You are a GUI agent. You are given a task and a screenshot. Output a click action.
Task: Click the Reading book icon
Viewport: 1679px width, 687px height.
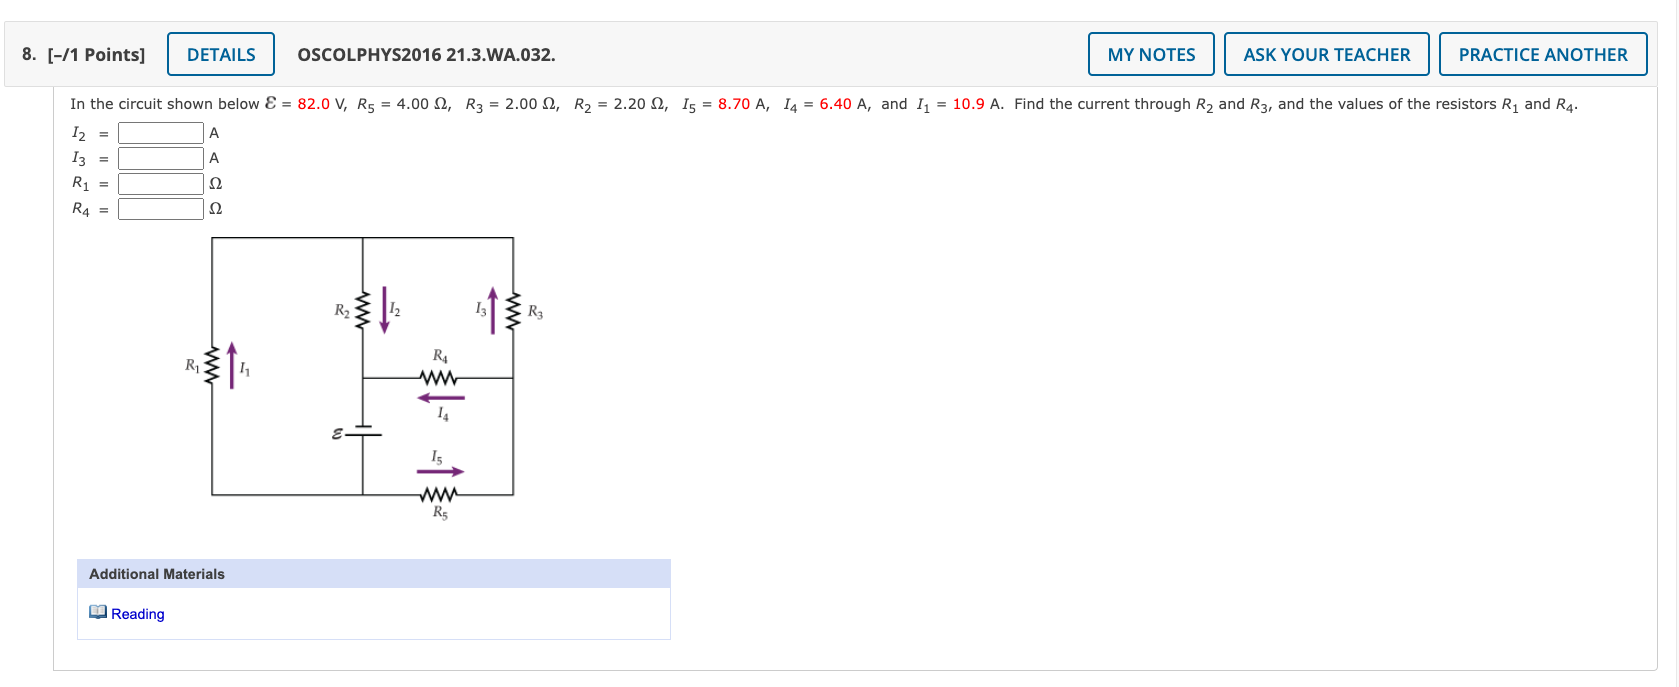(97, 613)
